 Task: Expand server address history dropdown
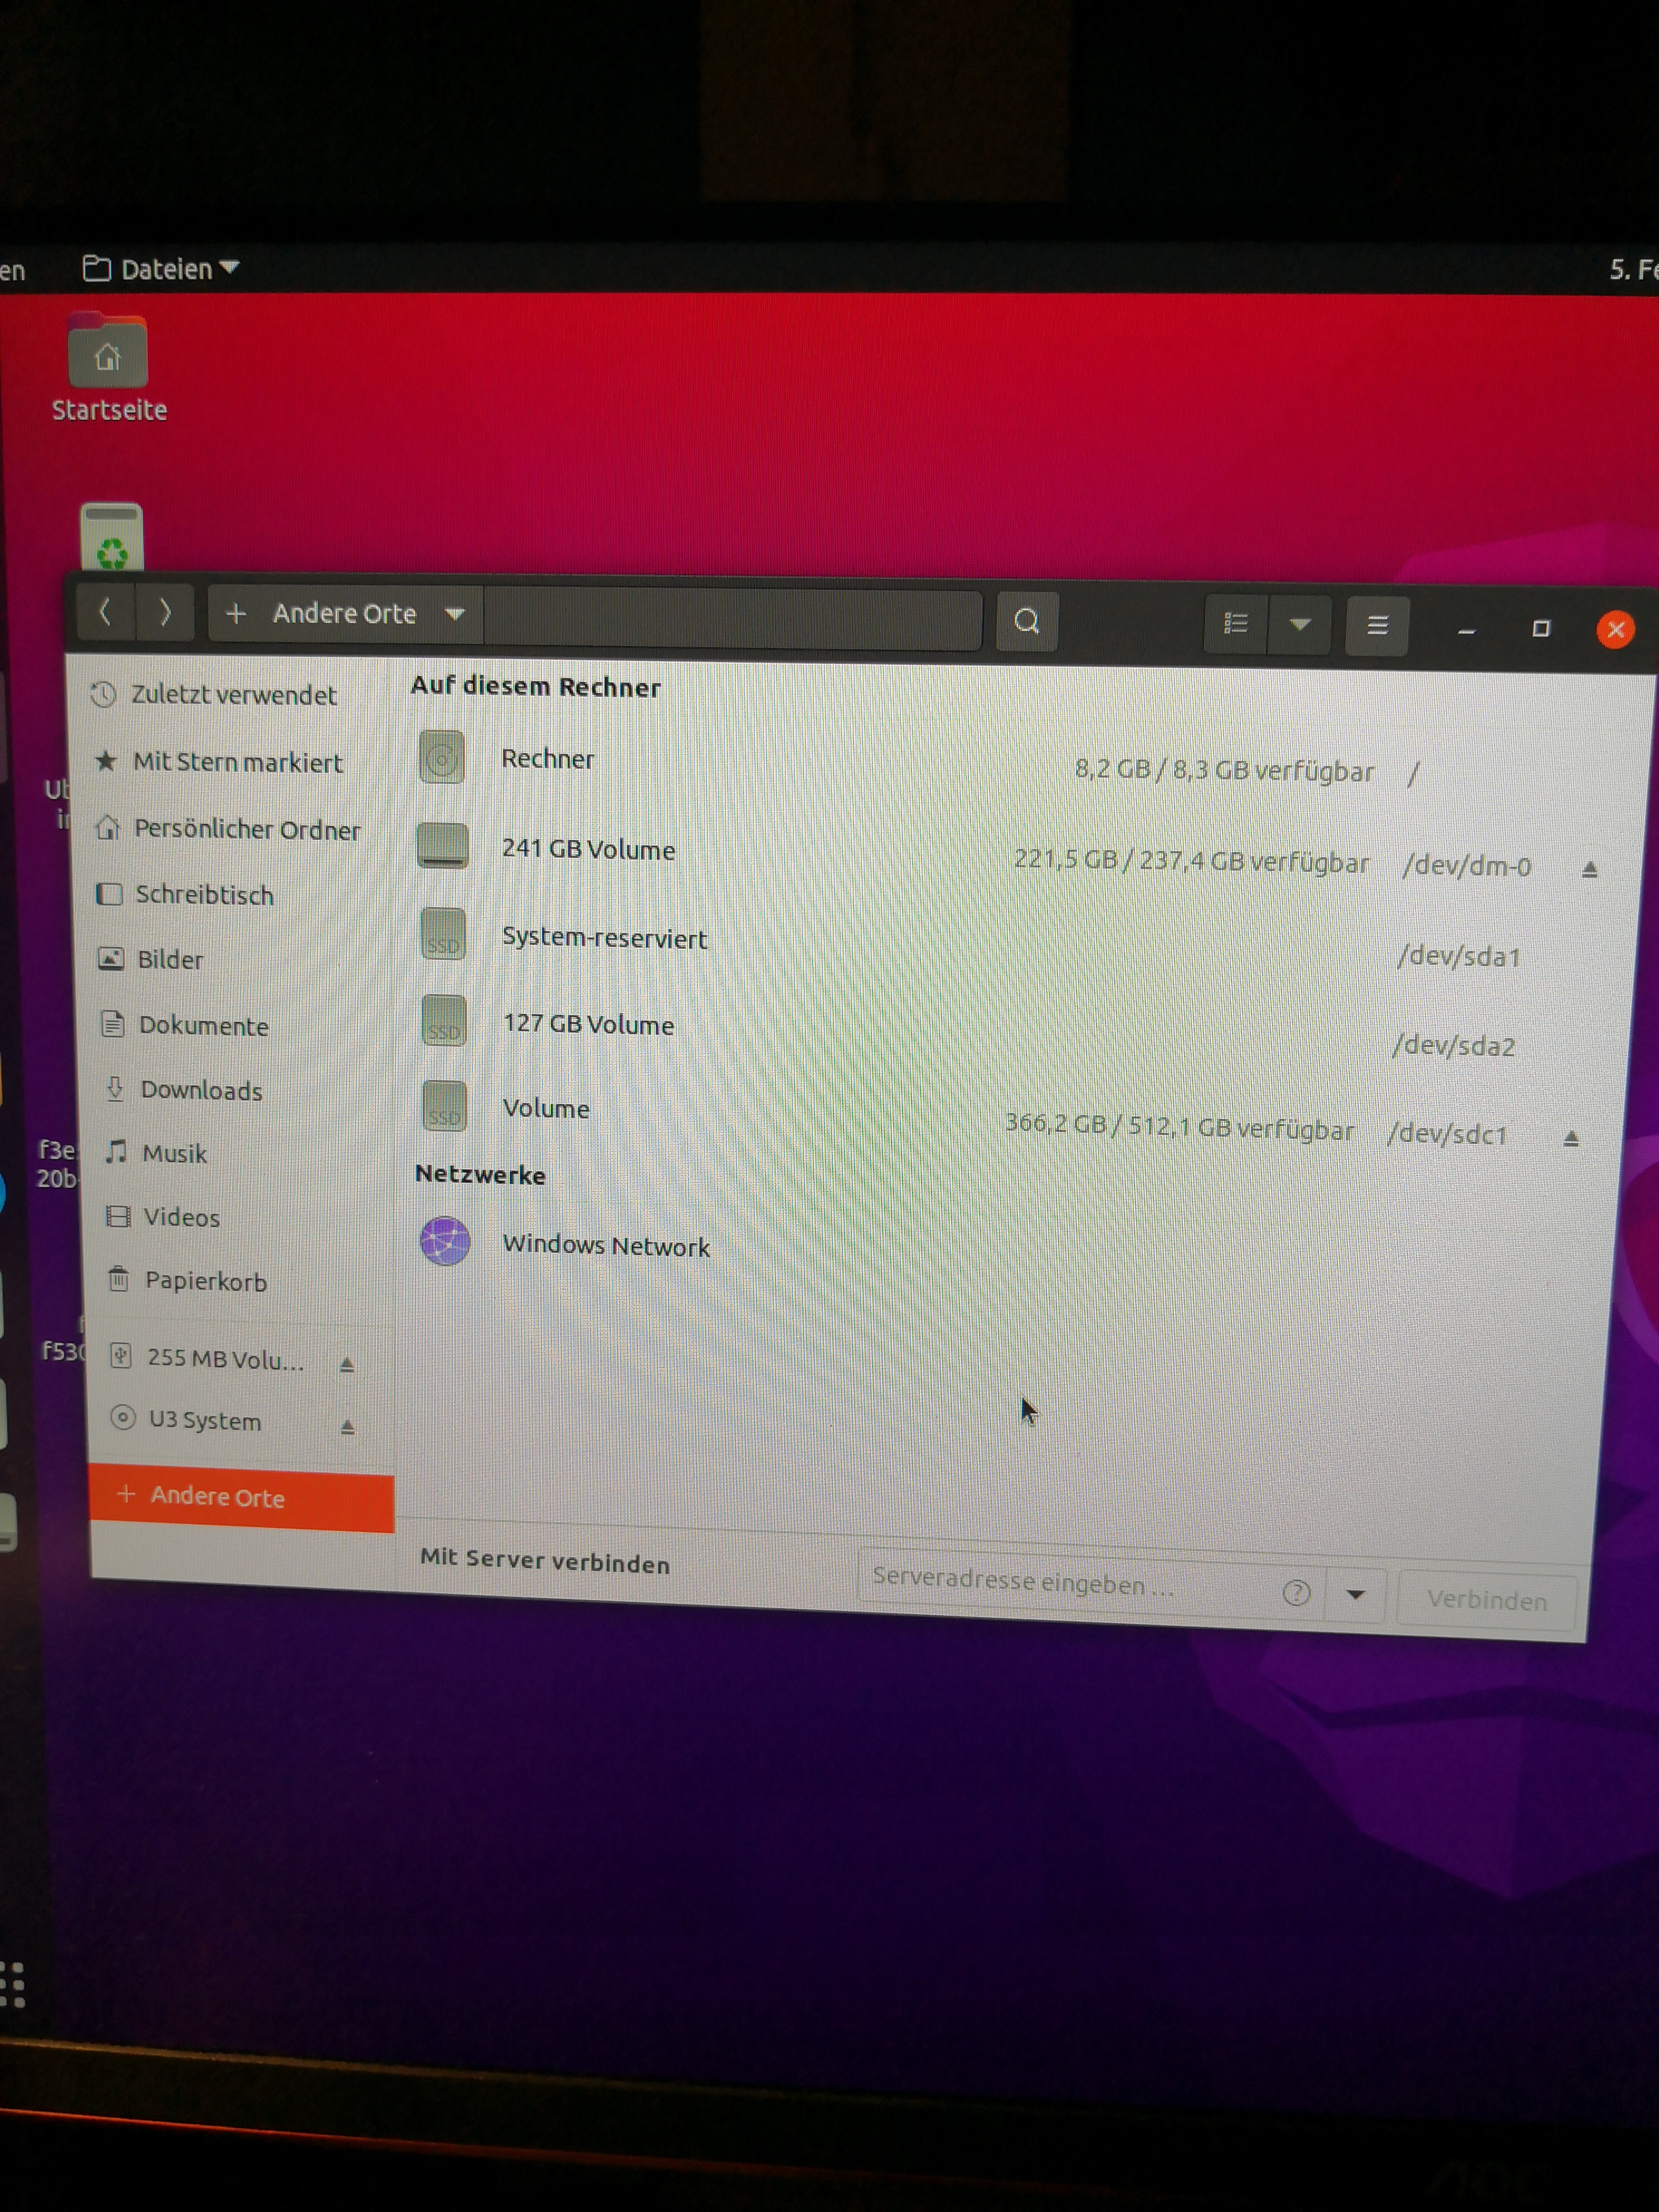(1355, 1594)
